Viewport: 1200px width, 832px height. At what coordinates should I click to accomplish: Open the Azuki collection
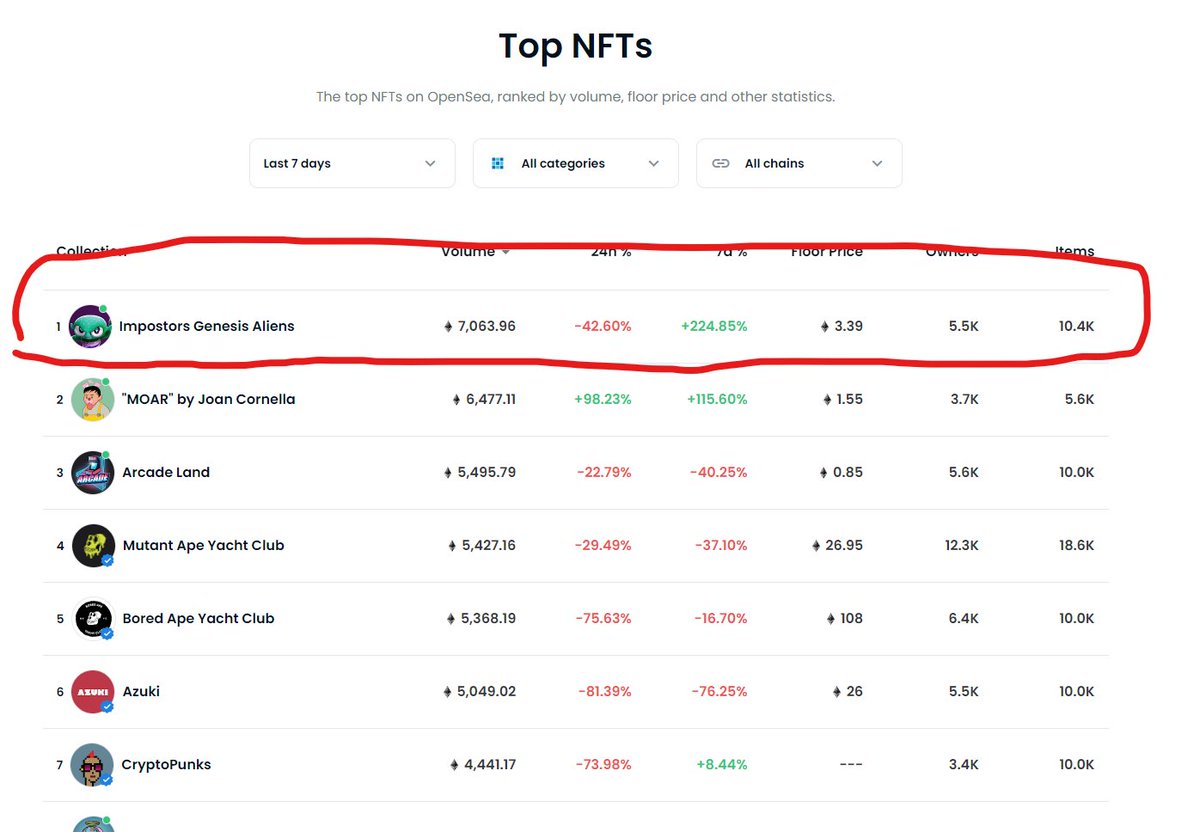141,691
